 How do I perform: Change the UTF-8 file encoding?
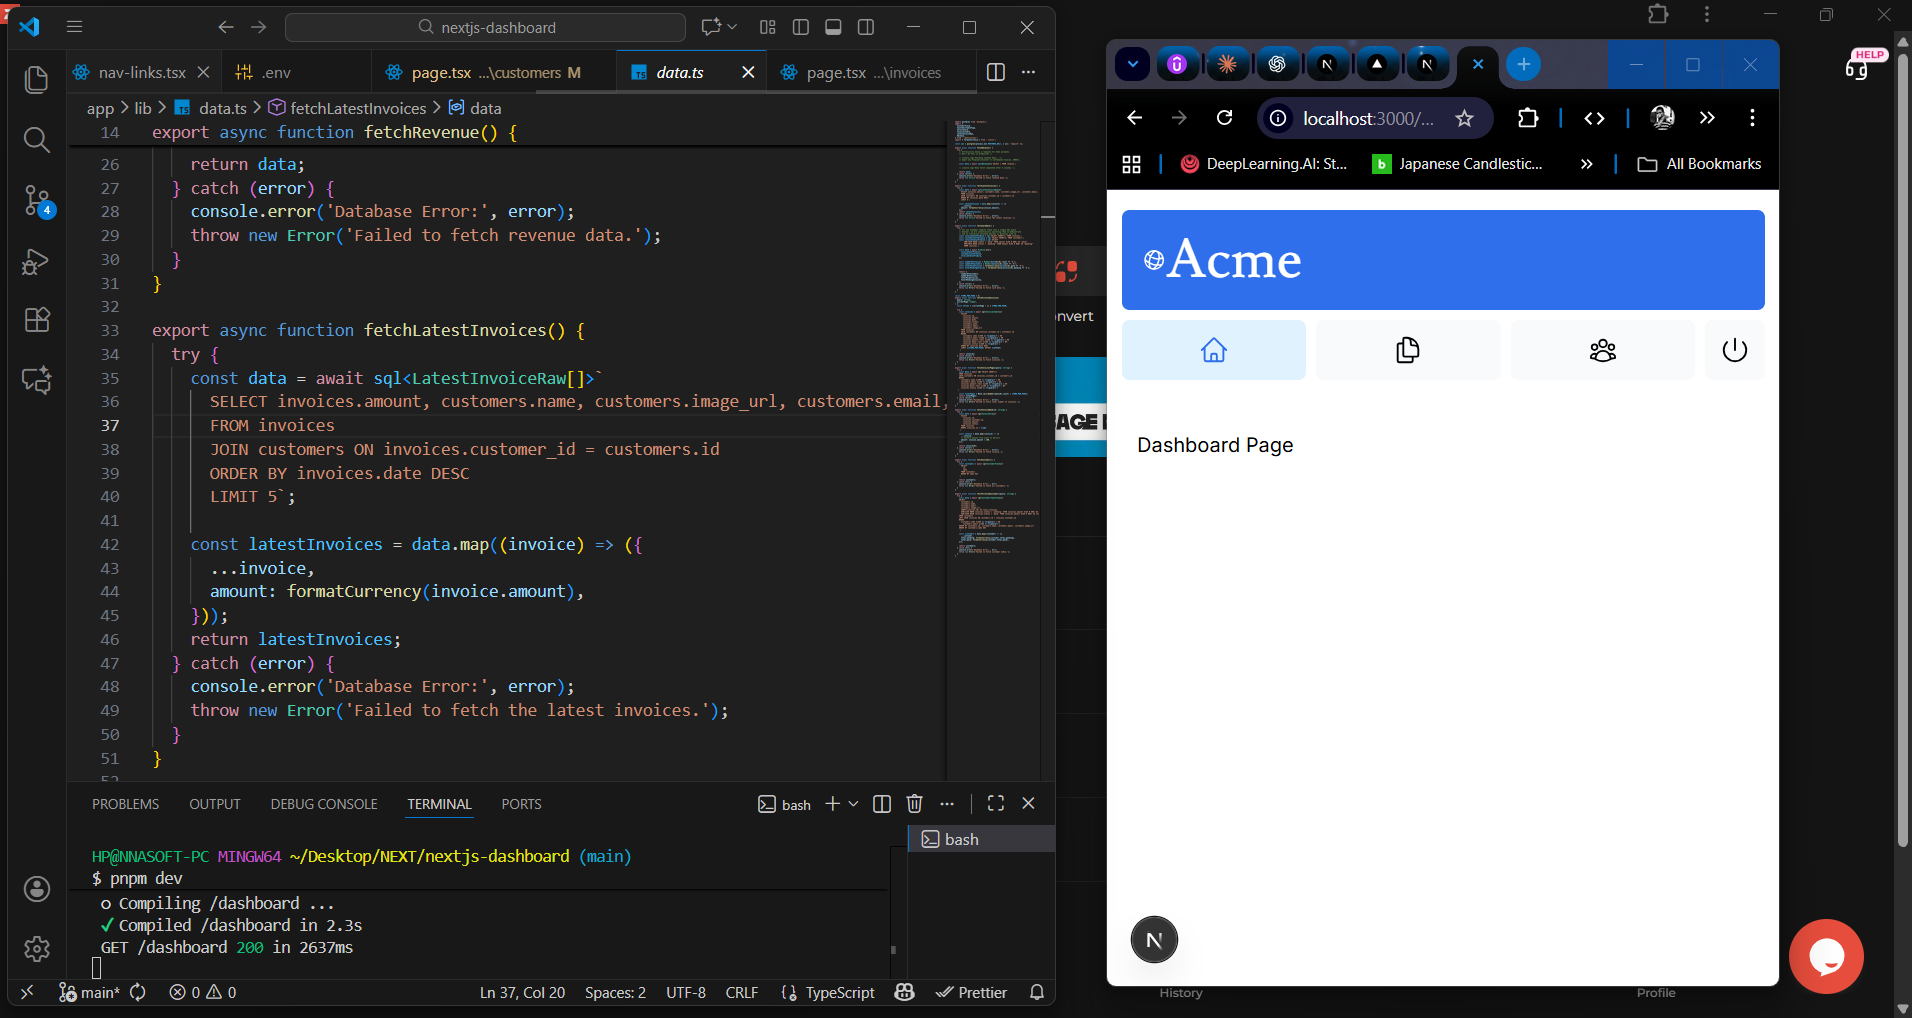pos(686,992)
